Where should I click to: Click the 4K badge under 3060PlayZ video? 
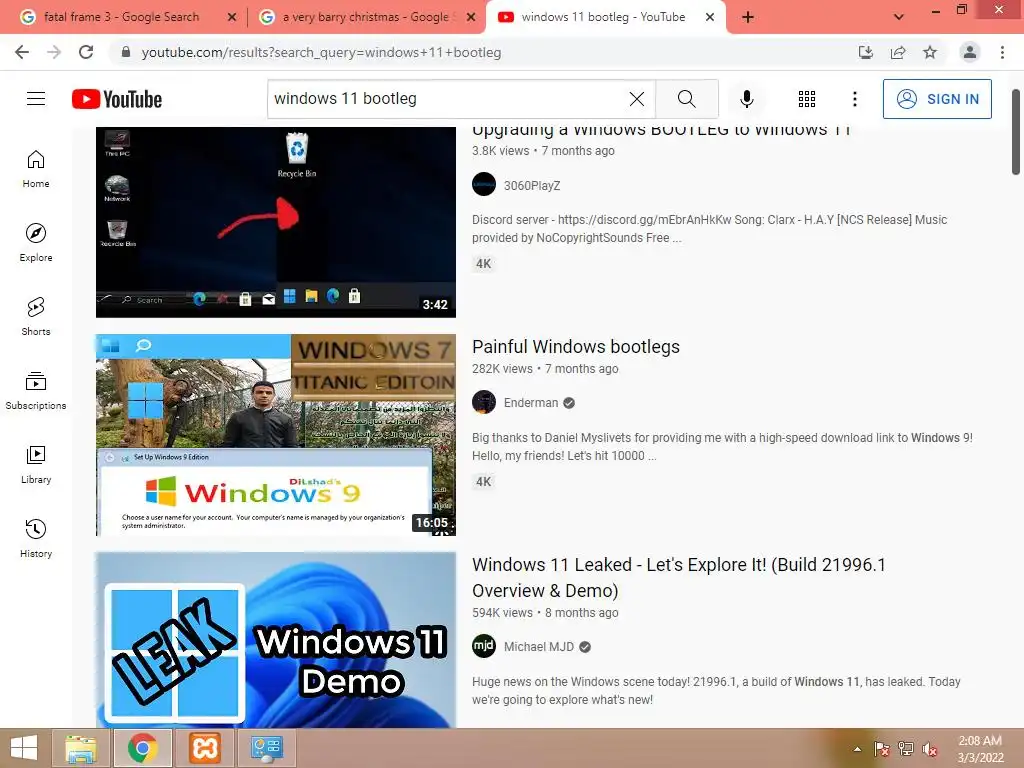click(484, 264)
